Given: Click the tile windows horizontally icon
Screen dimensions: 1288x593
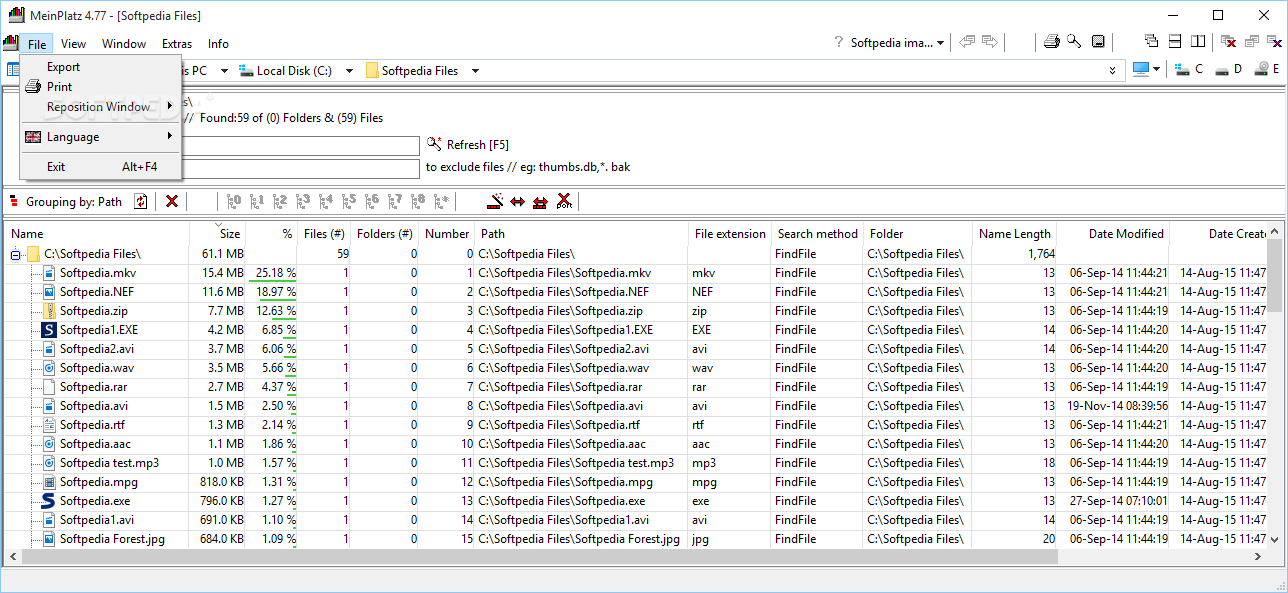Looking at the screenshot, I should pos(1175,42).
